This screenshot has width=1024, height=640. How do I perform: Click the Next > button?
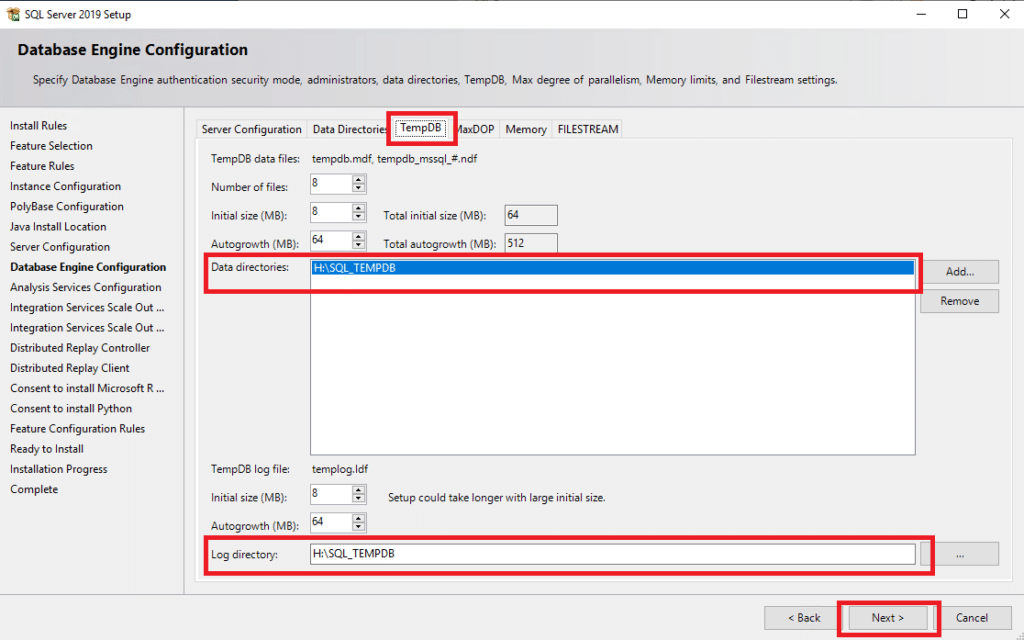point(888,618)
